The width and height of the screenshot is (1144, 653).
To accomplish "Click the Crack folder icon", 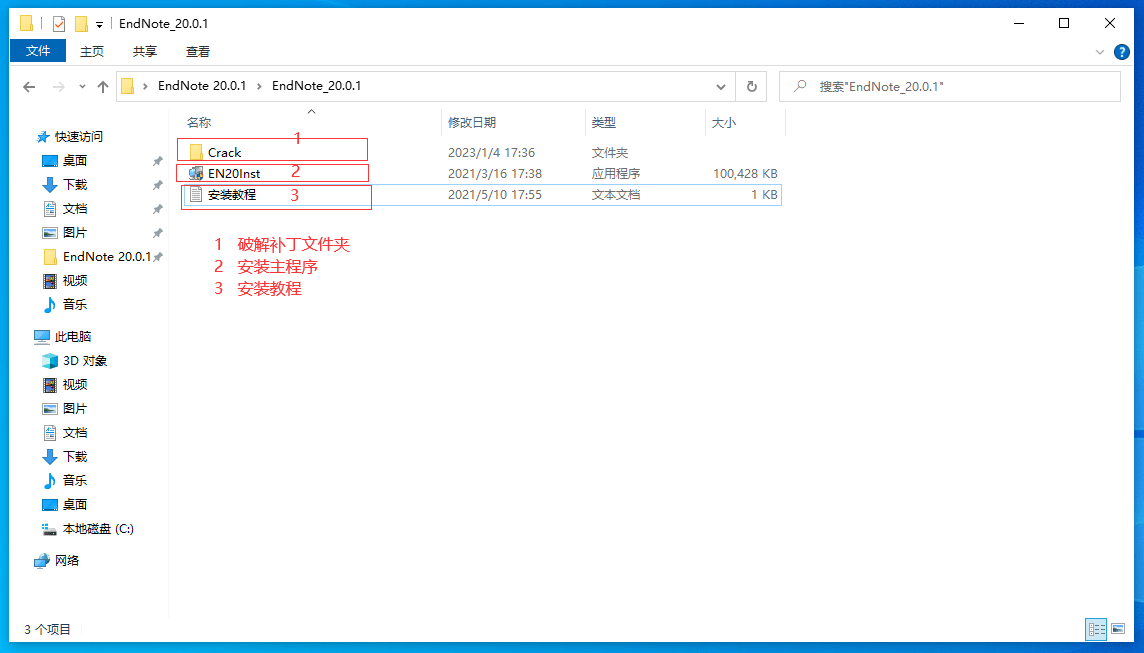I will tap(196, 152).
